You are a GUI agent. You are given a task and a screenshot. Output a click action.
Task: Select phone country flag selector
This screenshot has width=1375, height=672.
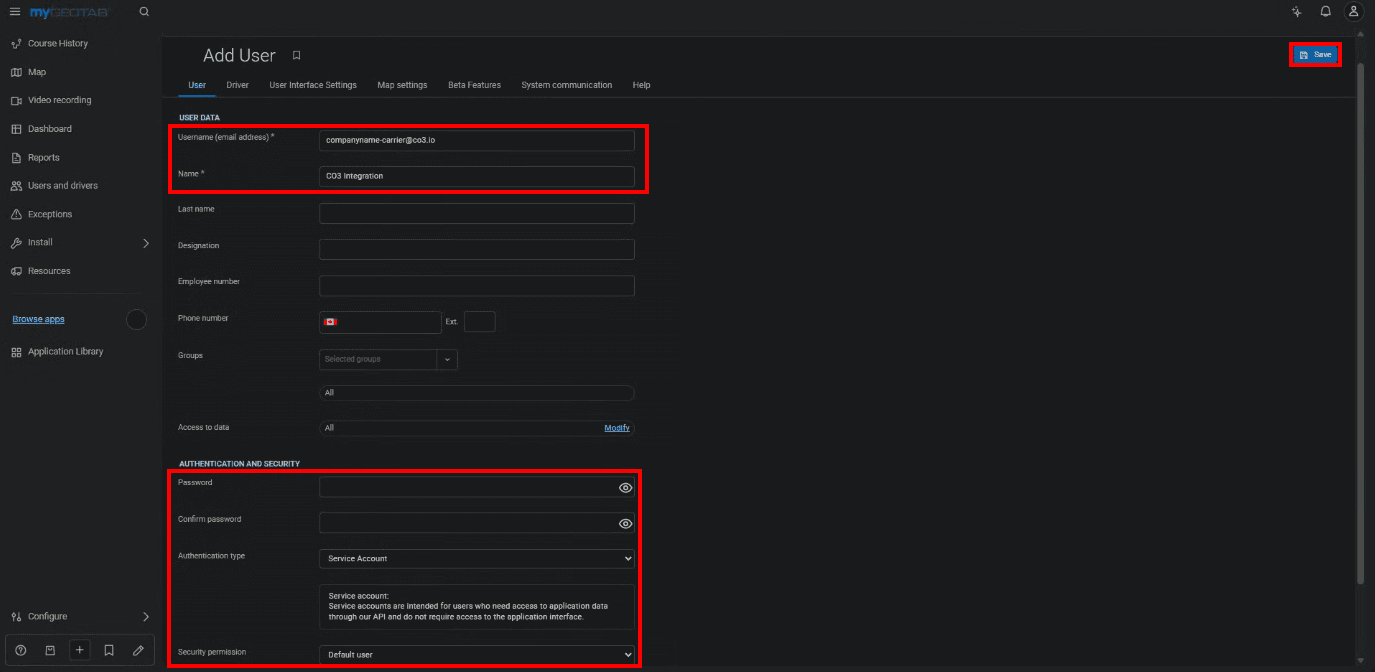[331, 322]
